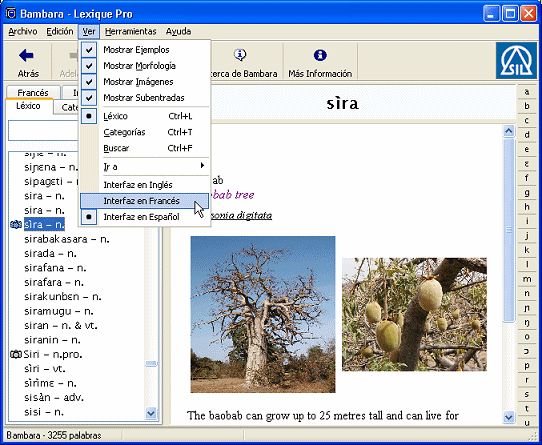Toggle Mostrar Morfología option
The height and width of the screenshot is (445, 542).
point(144,66)
